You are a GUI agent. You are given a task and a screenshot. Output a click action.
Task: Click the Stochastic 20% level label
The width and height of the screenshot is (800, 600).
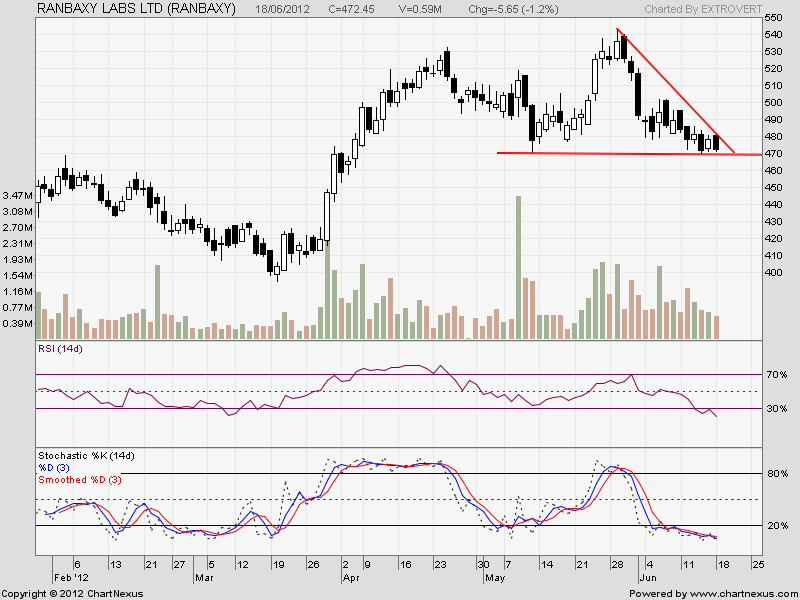click(x=777, y=526)
